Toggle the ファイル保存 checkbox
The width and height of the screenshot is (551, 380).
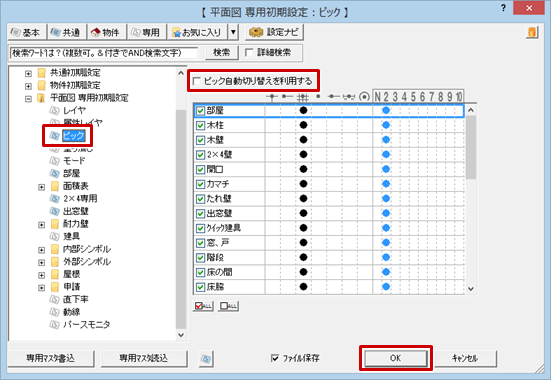[275, 358]
